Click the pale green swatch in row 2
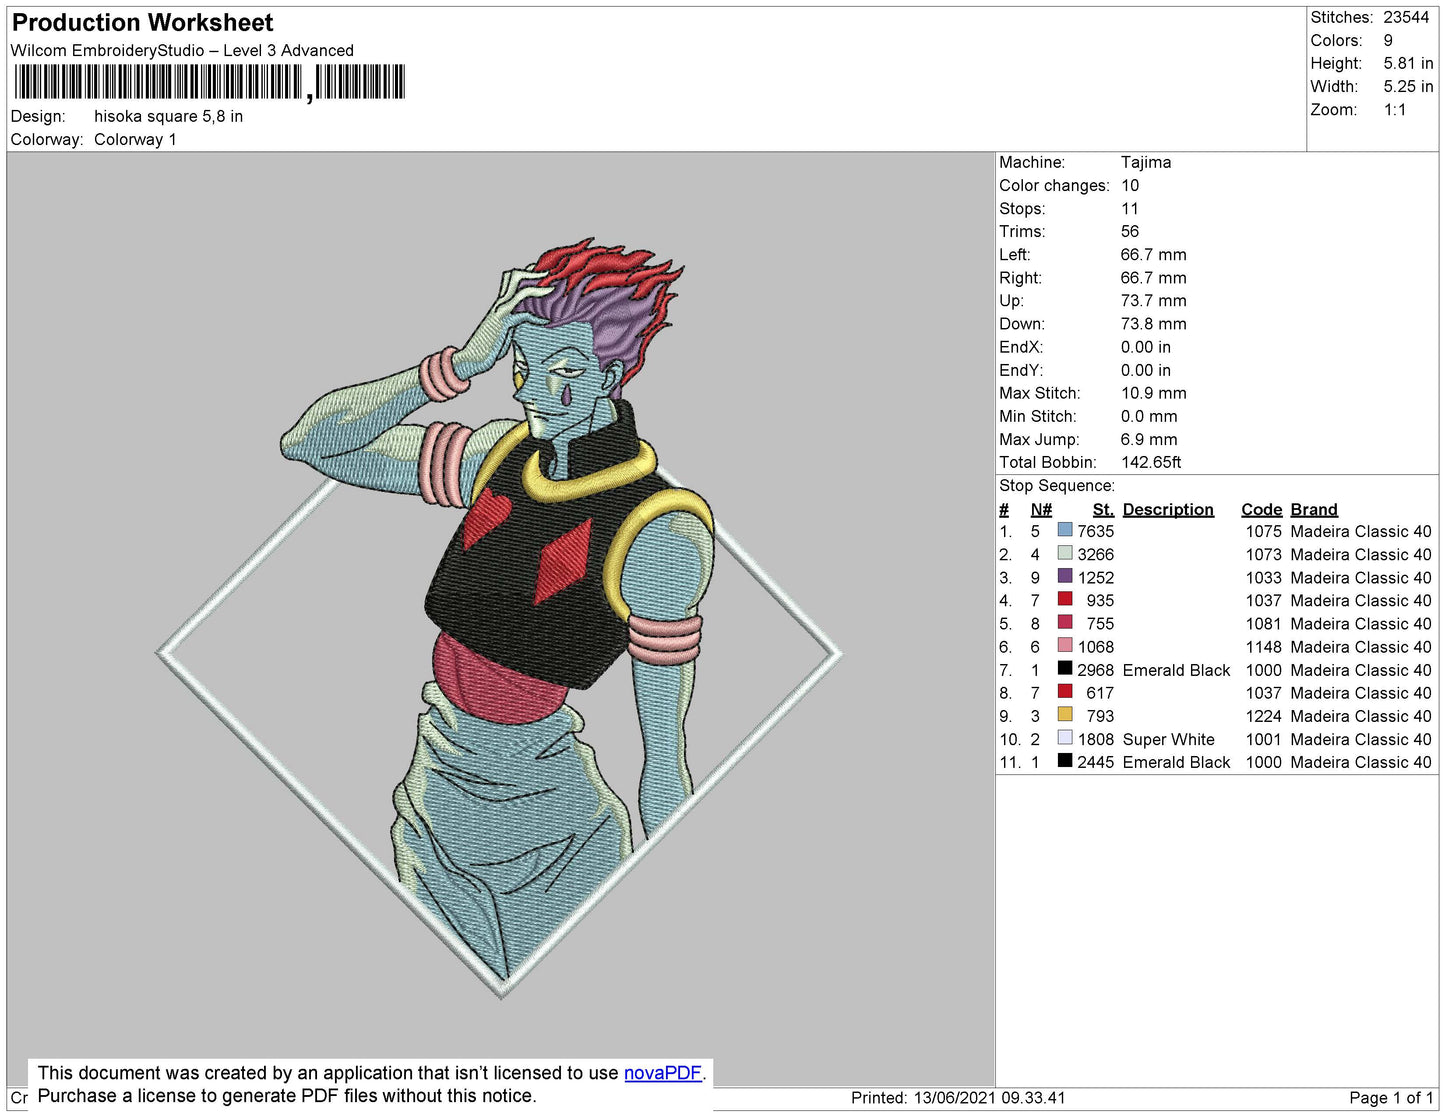 pyautogui.click(x=1065, y=554)
